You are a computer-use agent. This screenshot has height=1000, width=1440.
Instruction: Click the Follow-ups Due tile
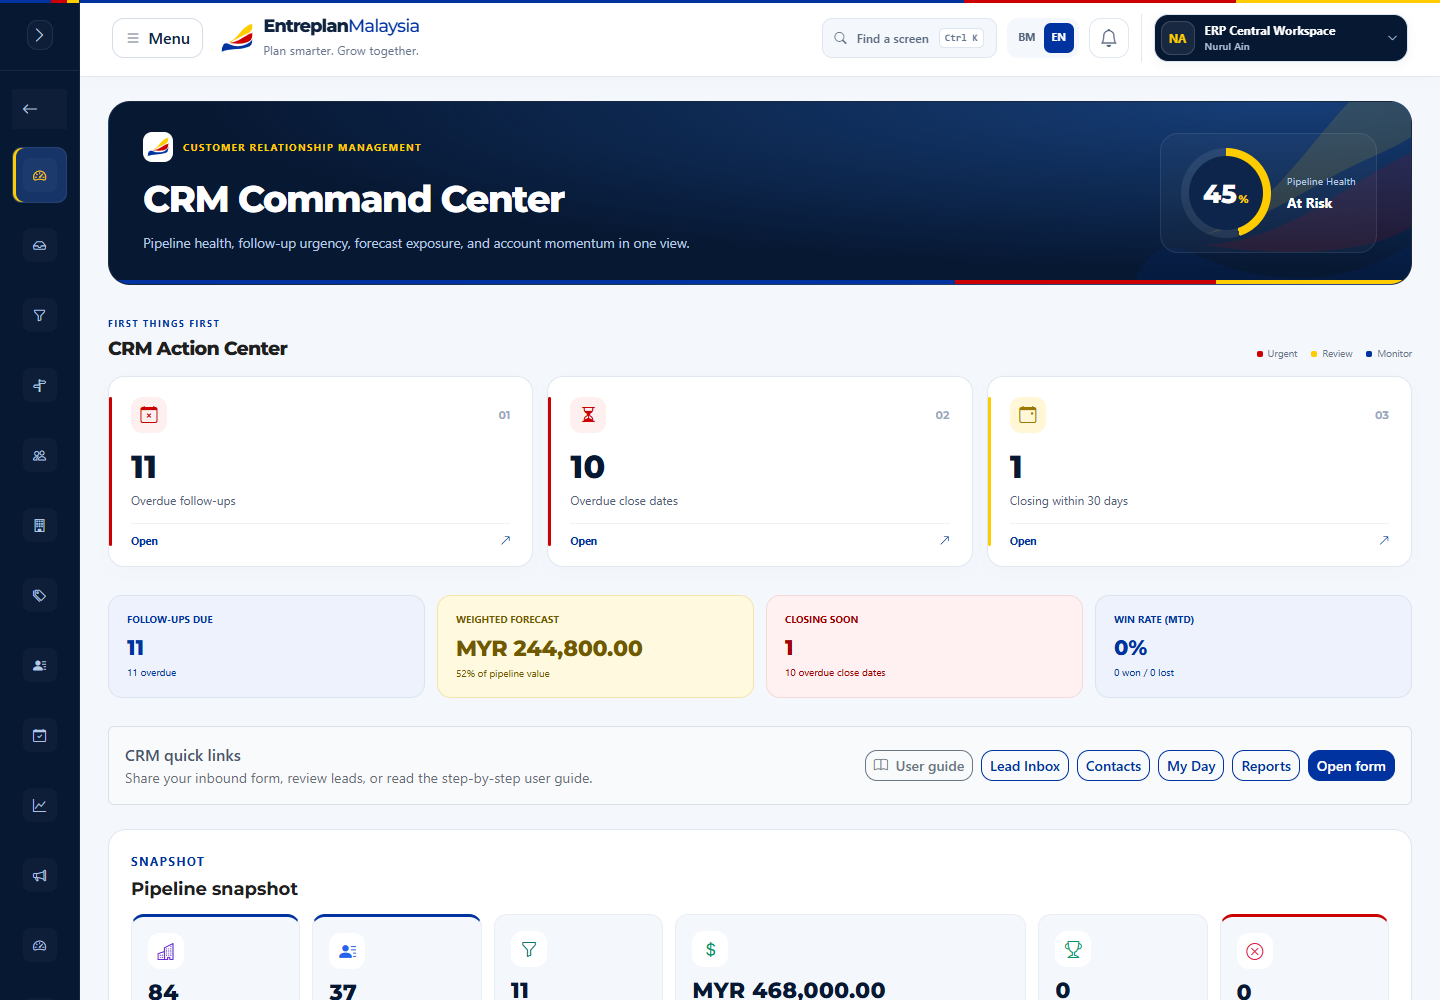coord(266,647)
